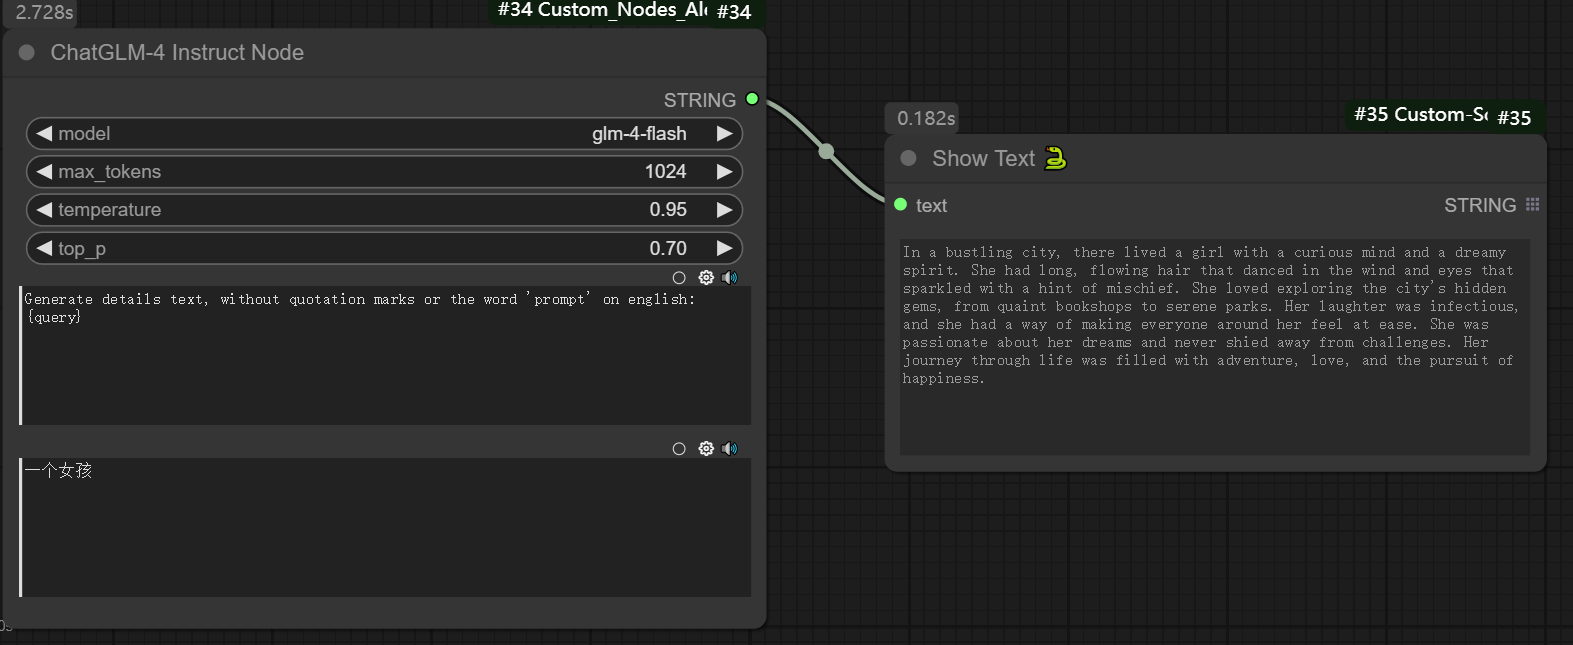The image size is (1573, 645).
Task: Click the green snake icon on Show Text
Action: click(x=1055, y=158)
